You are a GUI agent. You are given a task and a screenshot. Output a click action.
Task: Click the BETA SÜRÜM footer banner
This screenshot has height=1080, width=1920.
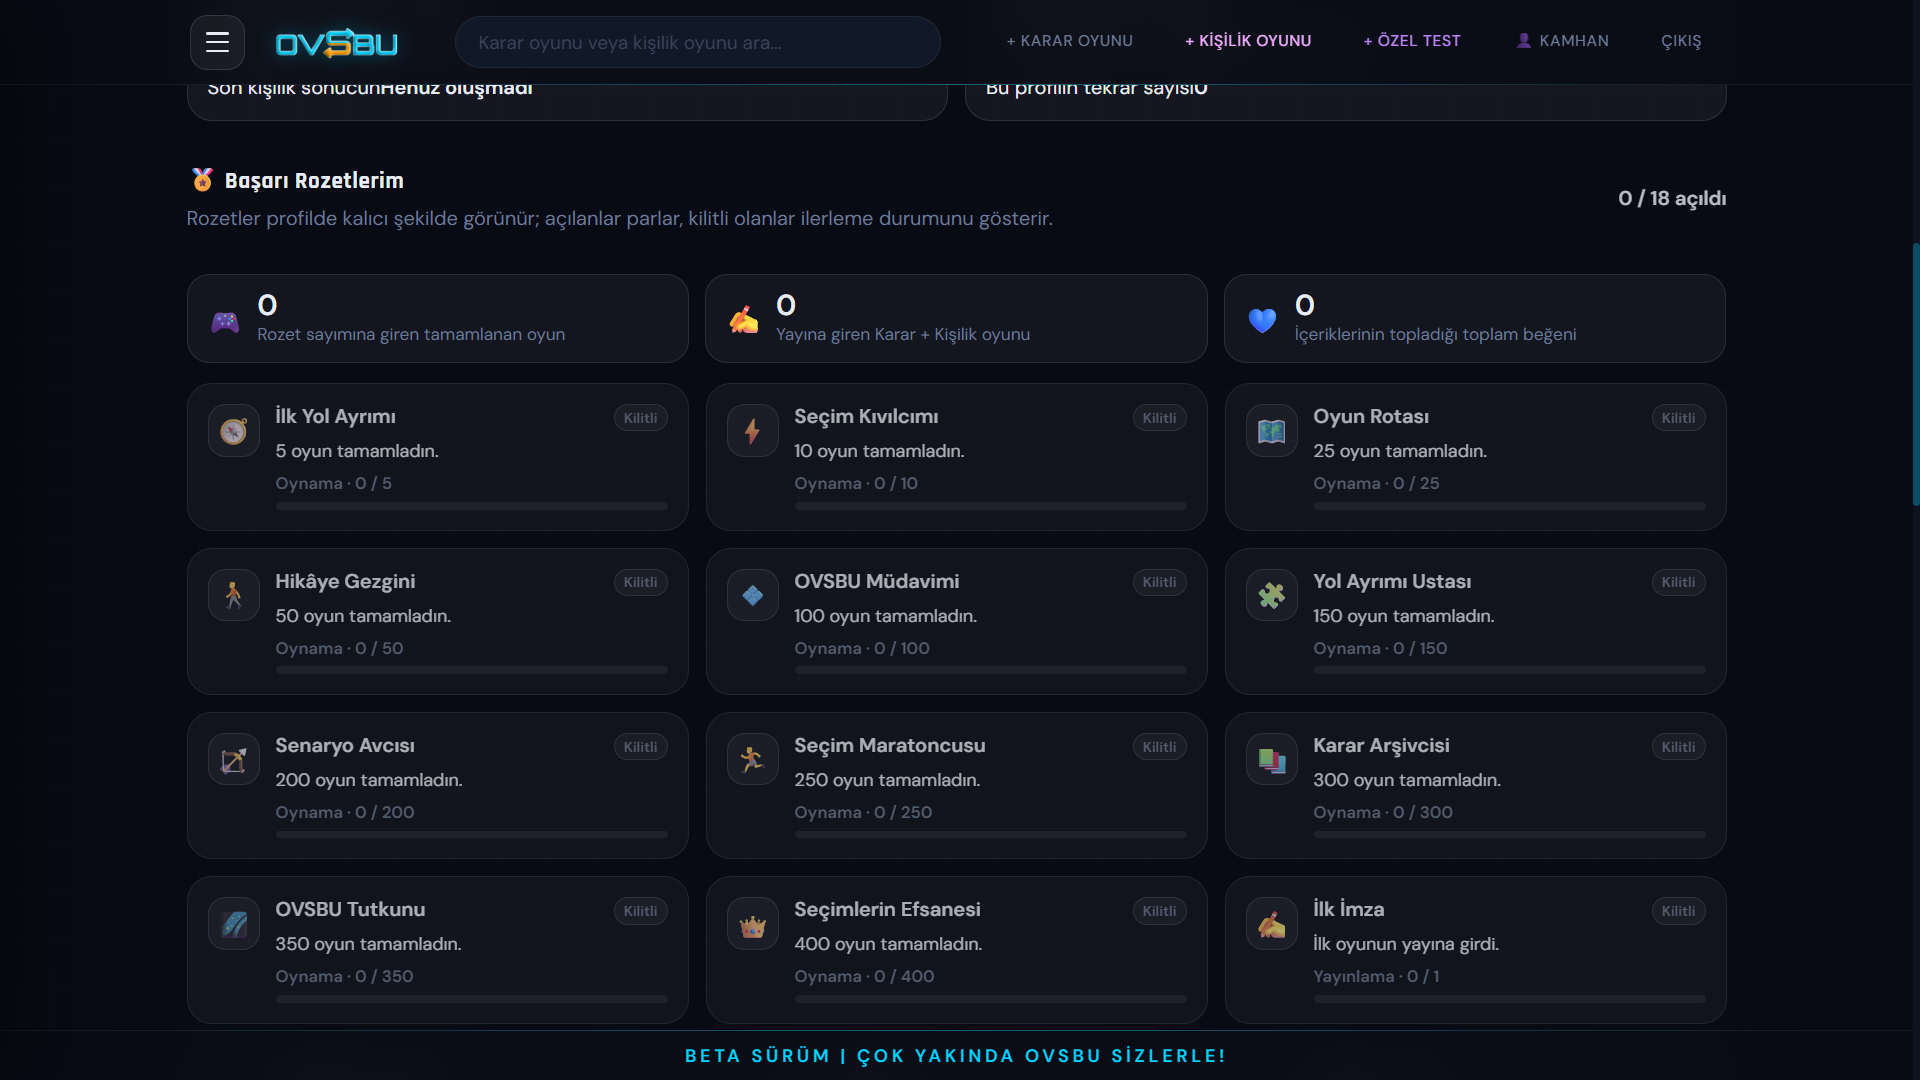pyautogui.click(x=956, y=1056)
